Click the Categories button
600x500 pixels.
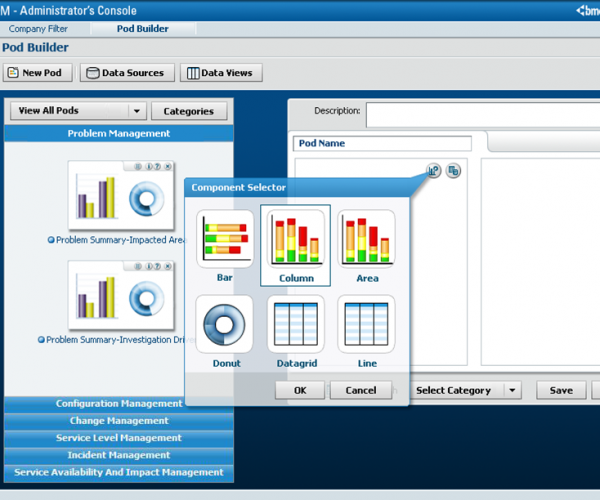coord(189,111)
